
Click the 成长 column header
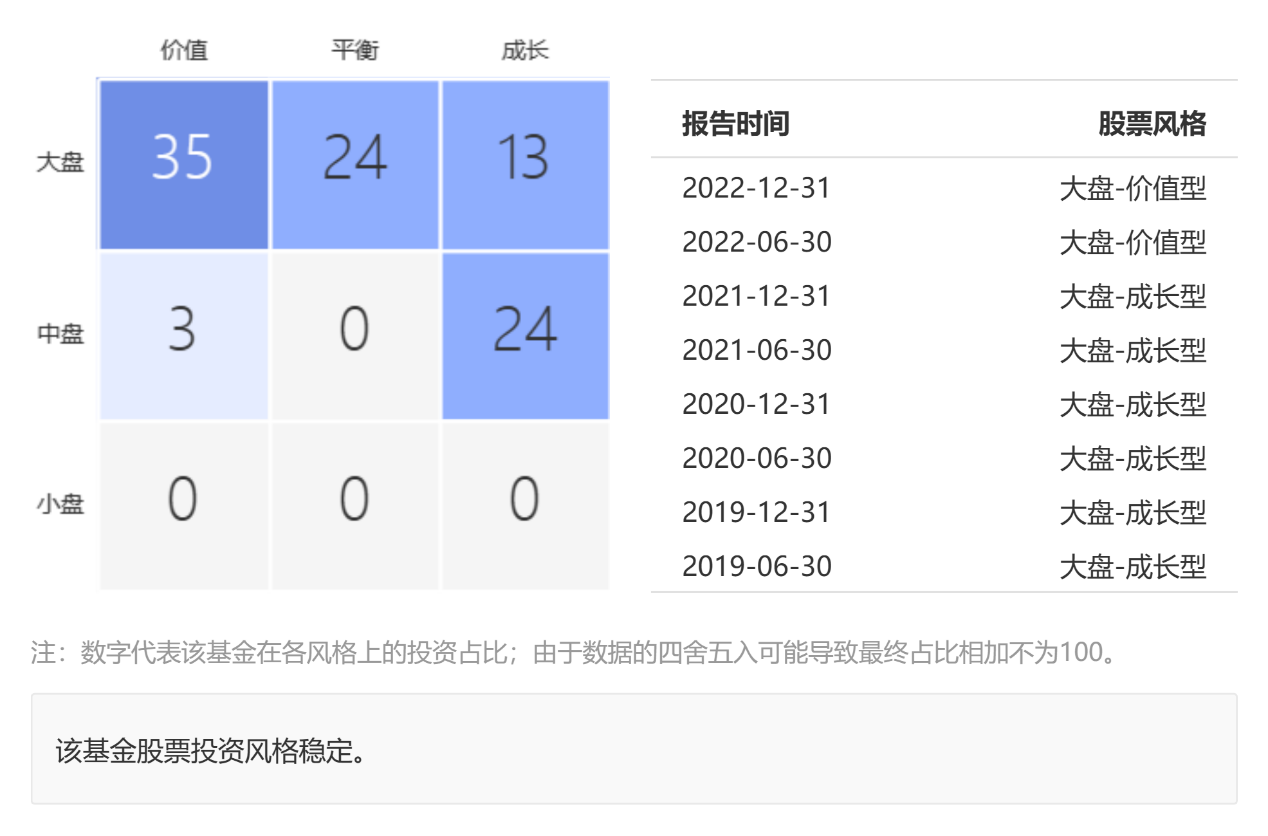click(x=525, y=50)
